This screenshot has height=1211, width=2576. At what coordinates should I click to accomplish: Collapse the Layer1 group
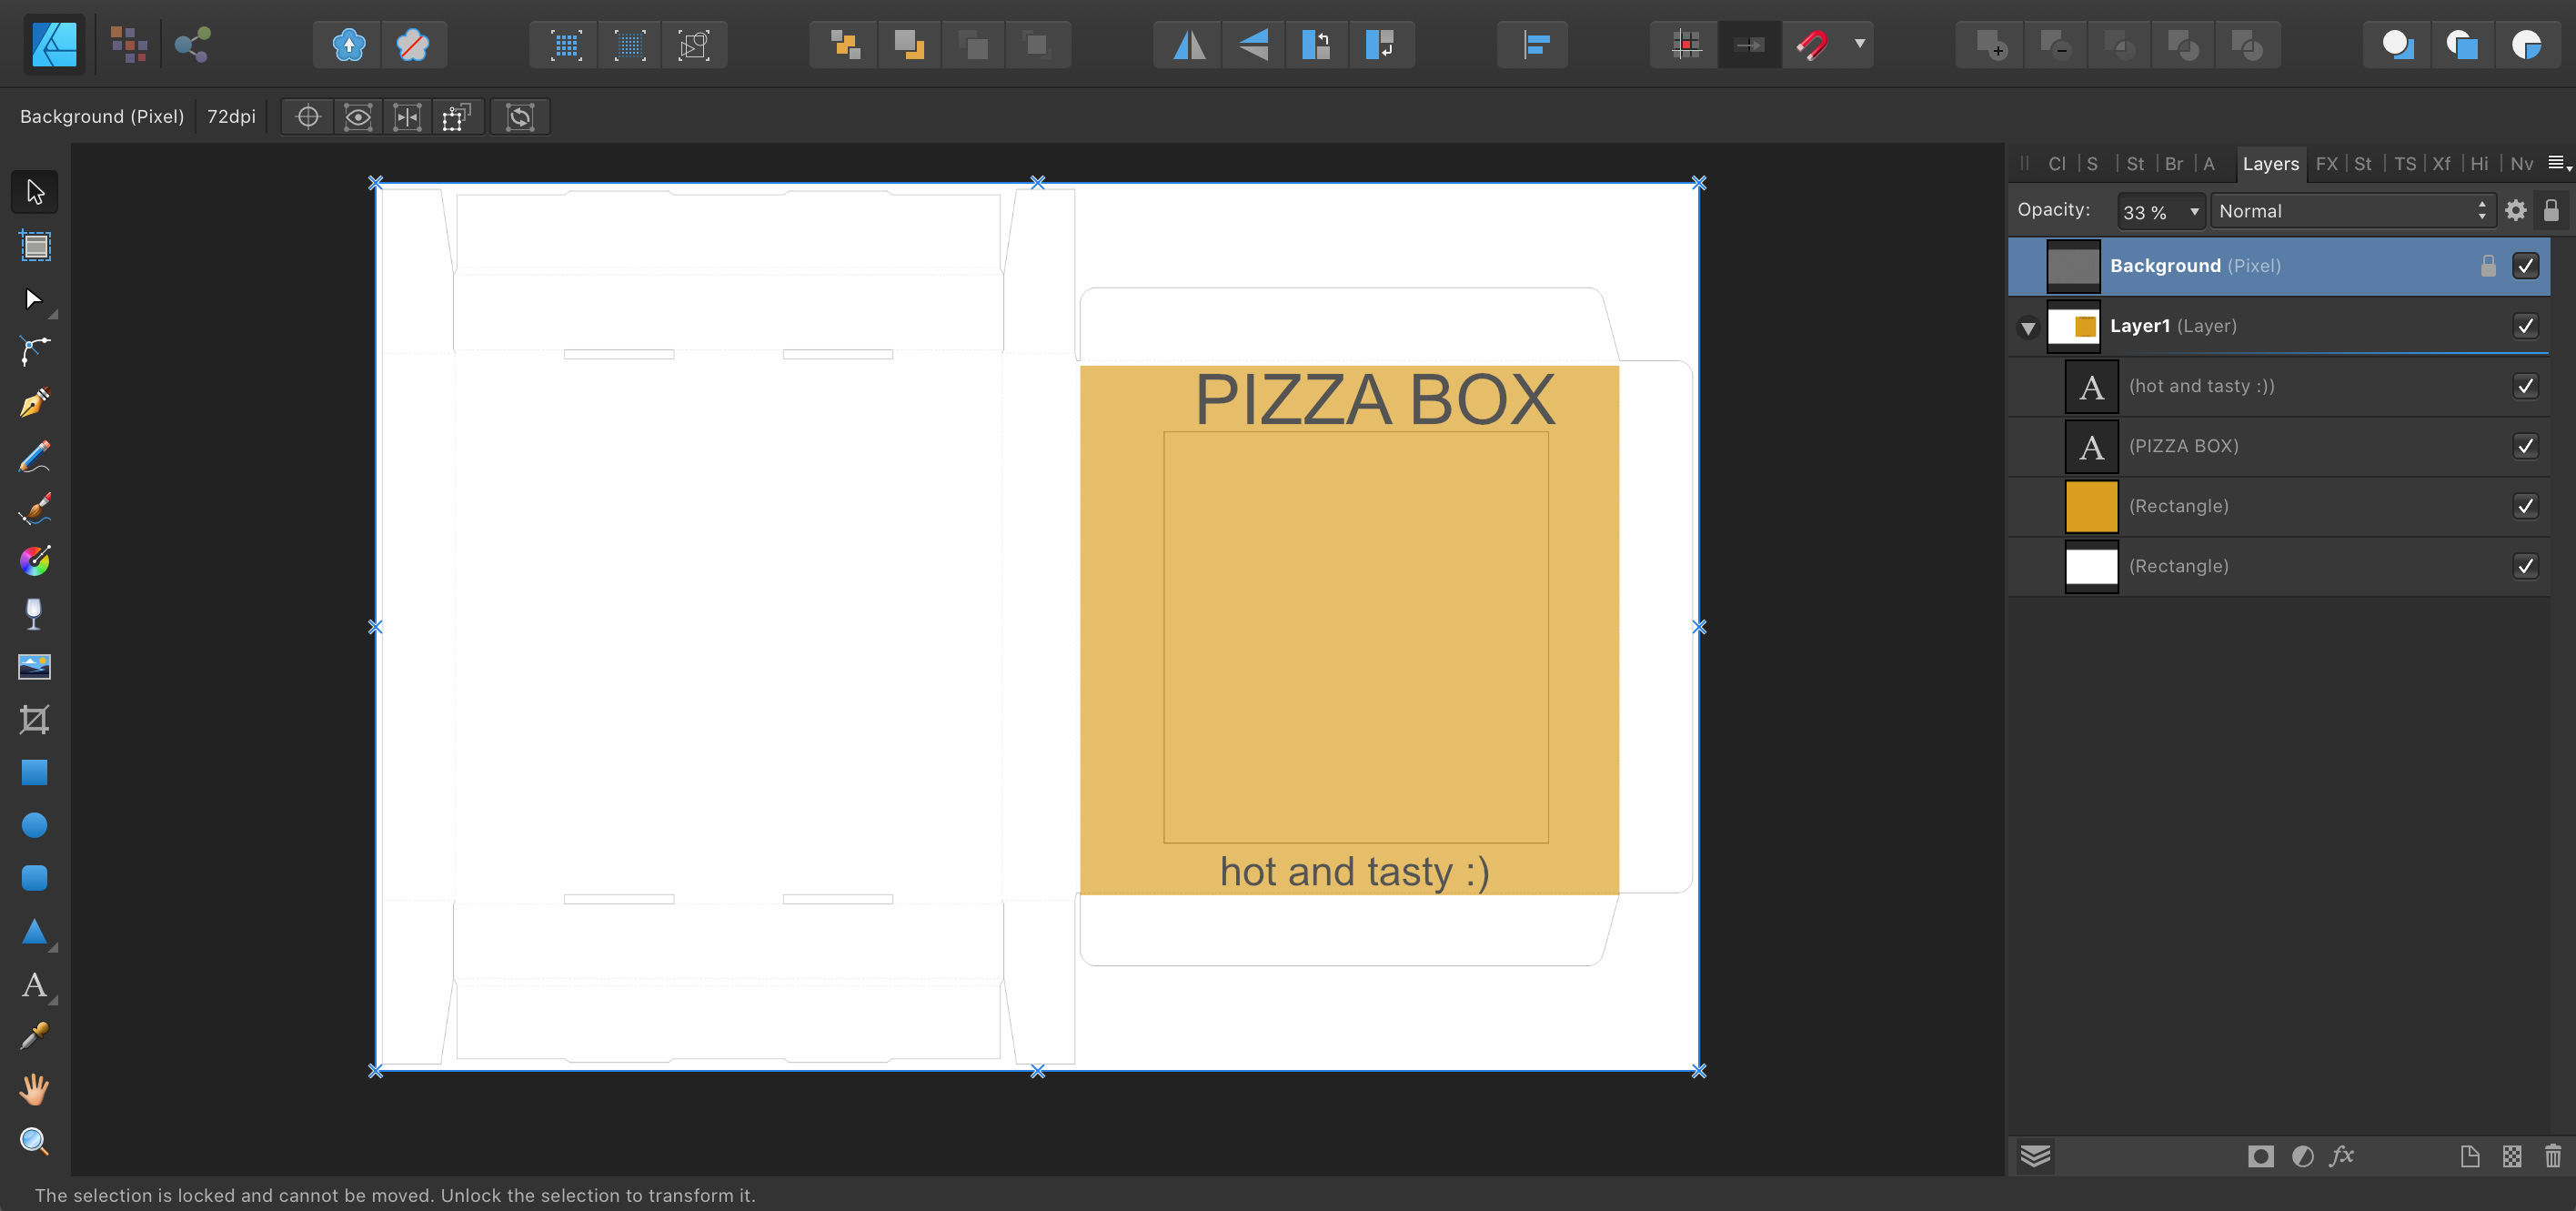(x=2028, y=328)
